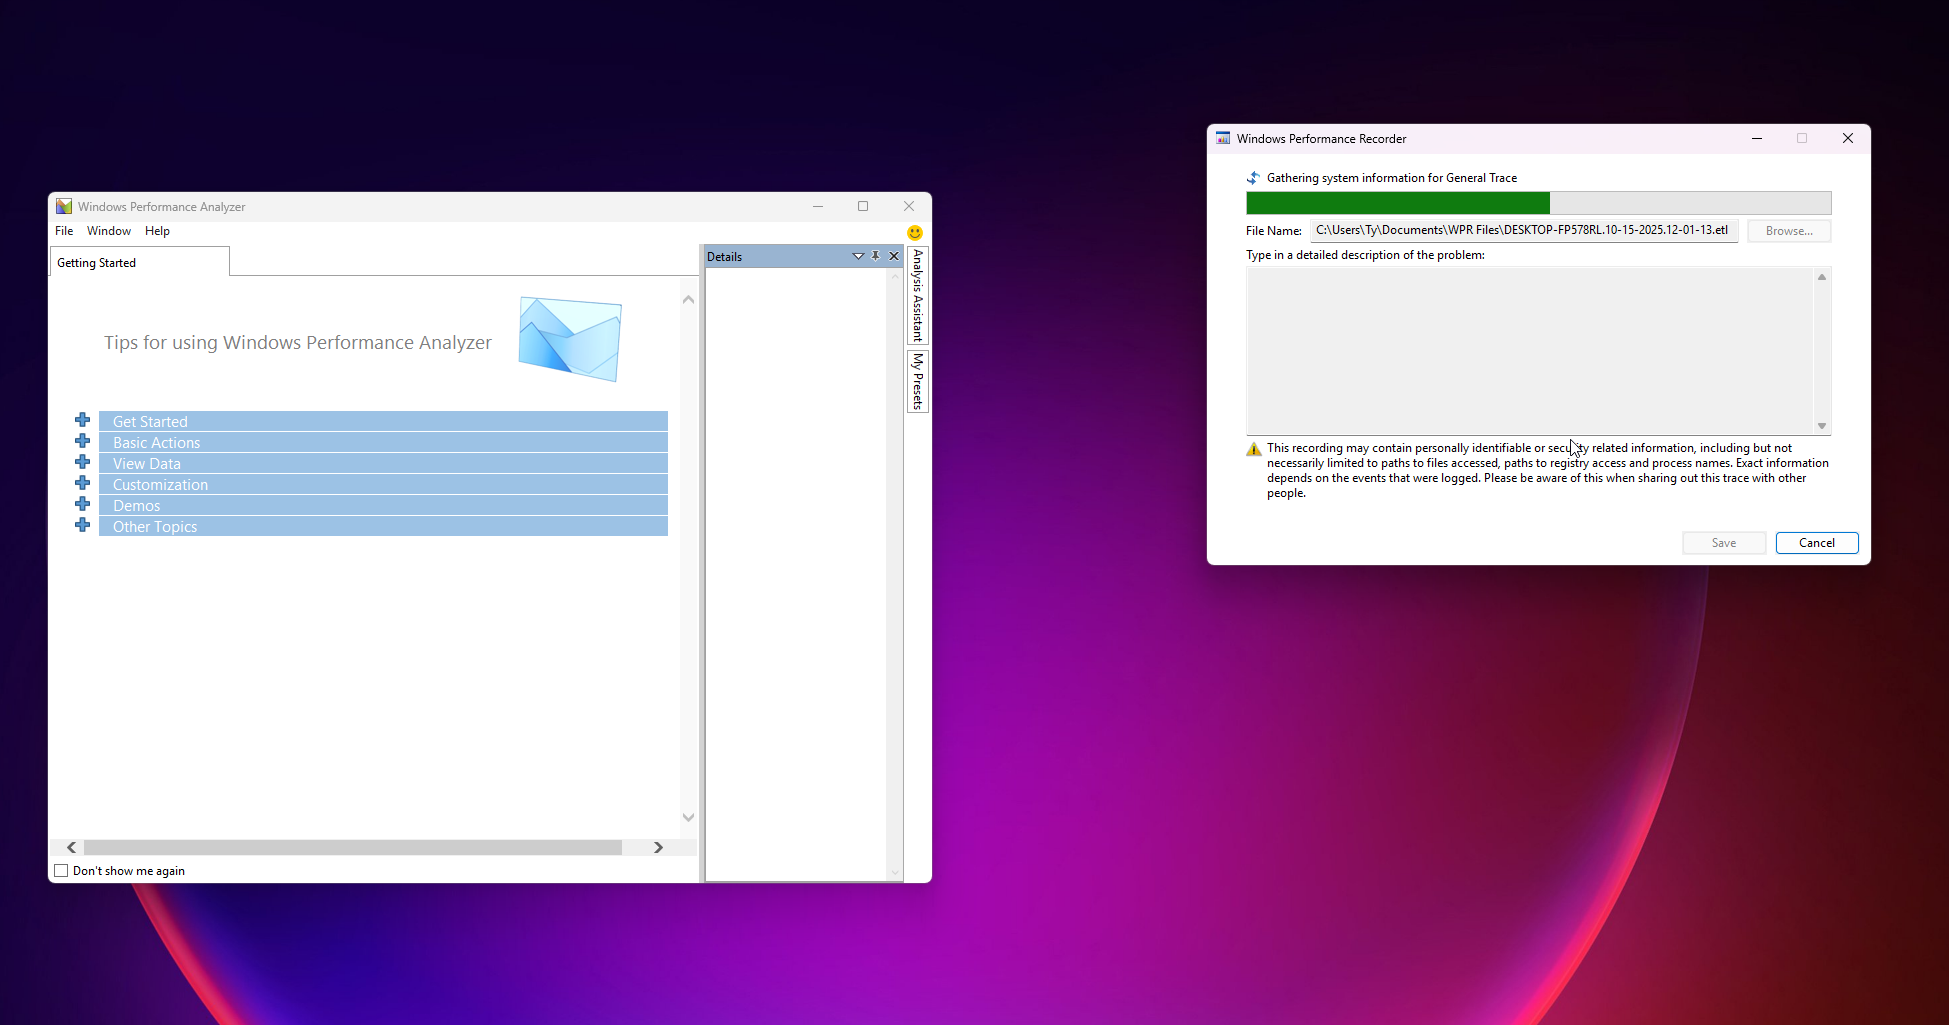
Task: Click the Other Topics header
Action: 383,526
